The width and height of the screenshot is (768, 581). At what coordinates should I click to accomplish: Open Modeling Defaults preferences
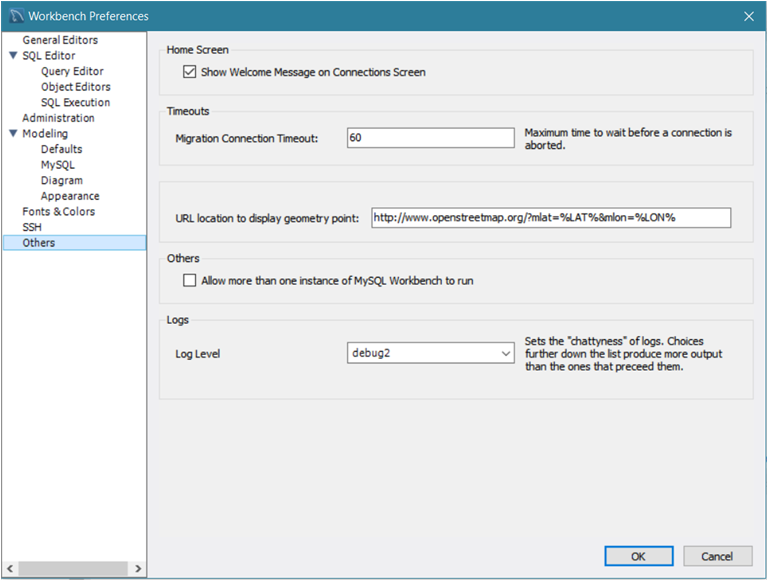click(61, 149)
